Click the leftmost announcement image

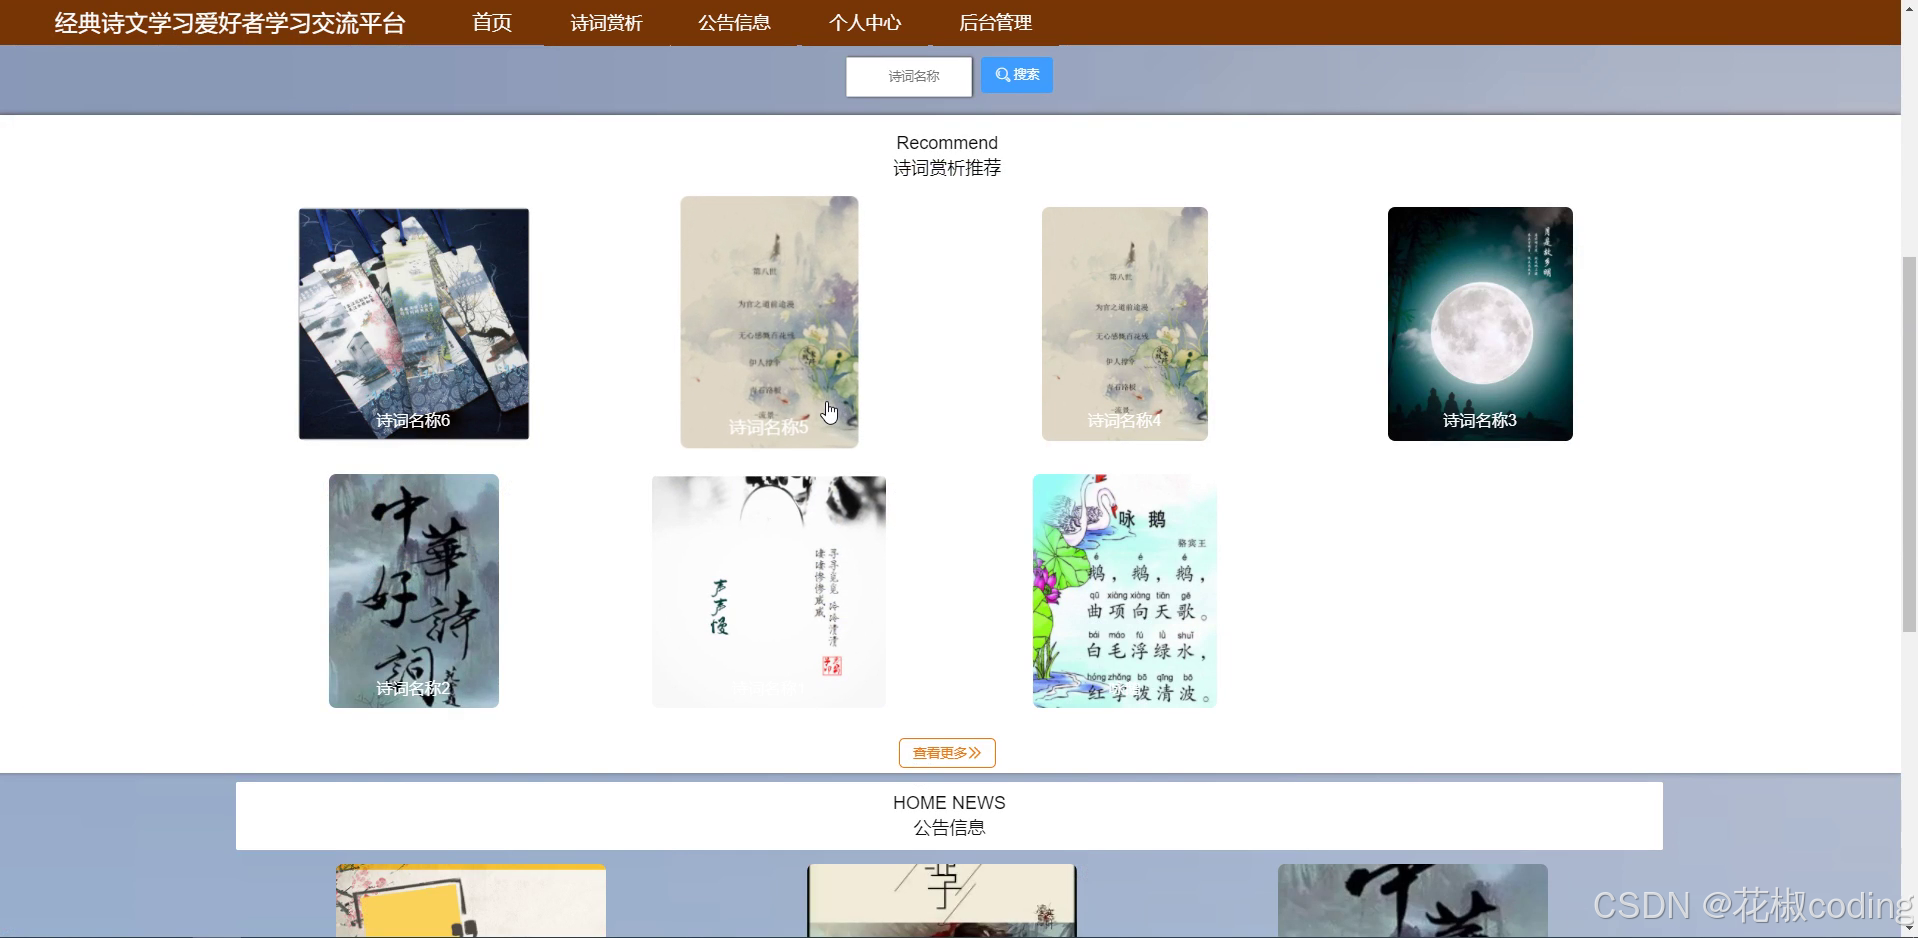point(471,900)
